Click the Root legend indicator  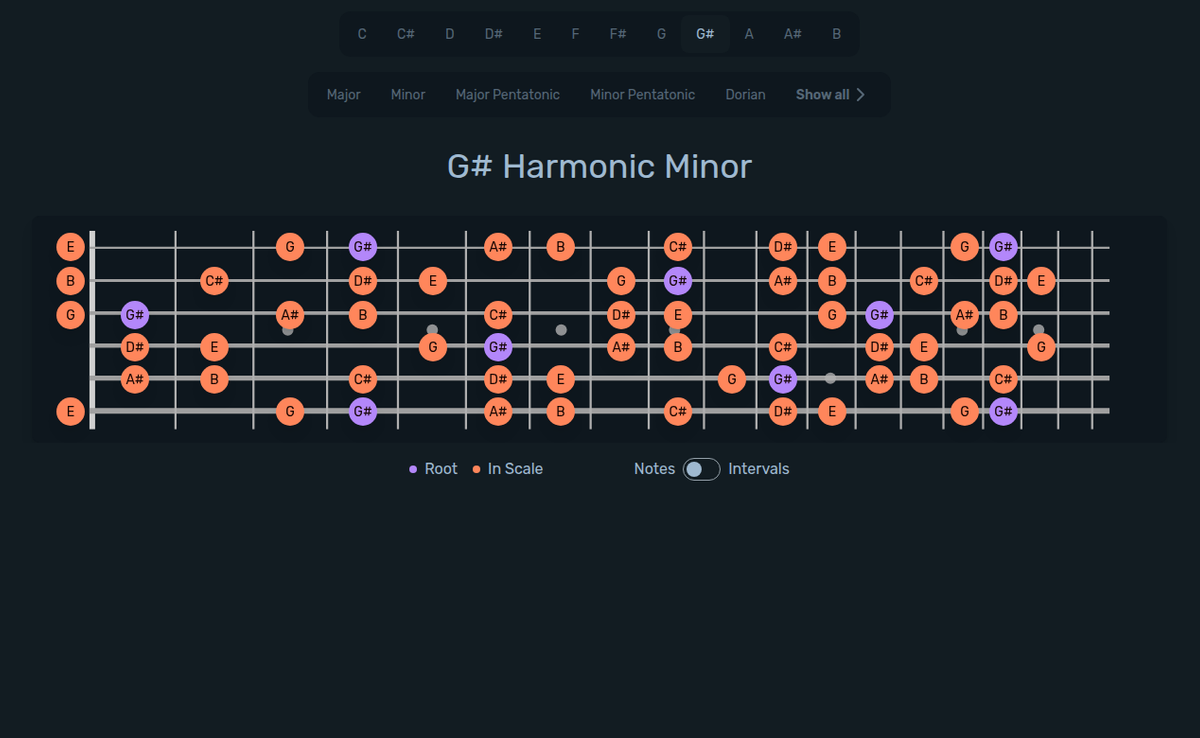pos(414,468)
